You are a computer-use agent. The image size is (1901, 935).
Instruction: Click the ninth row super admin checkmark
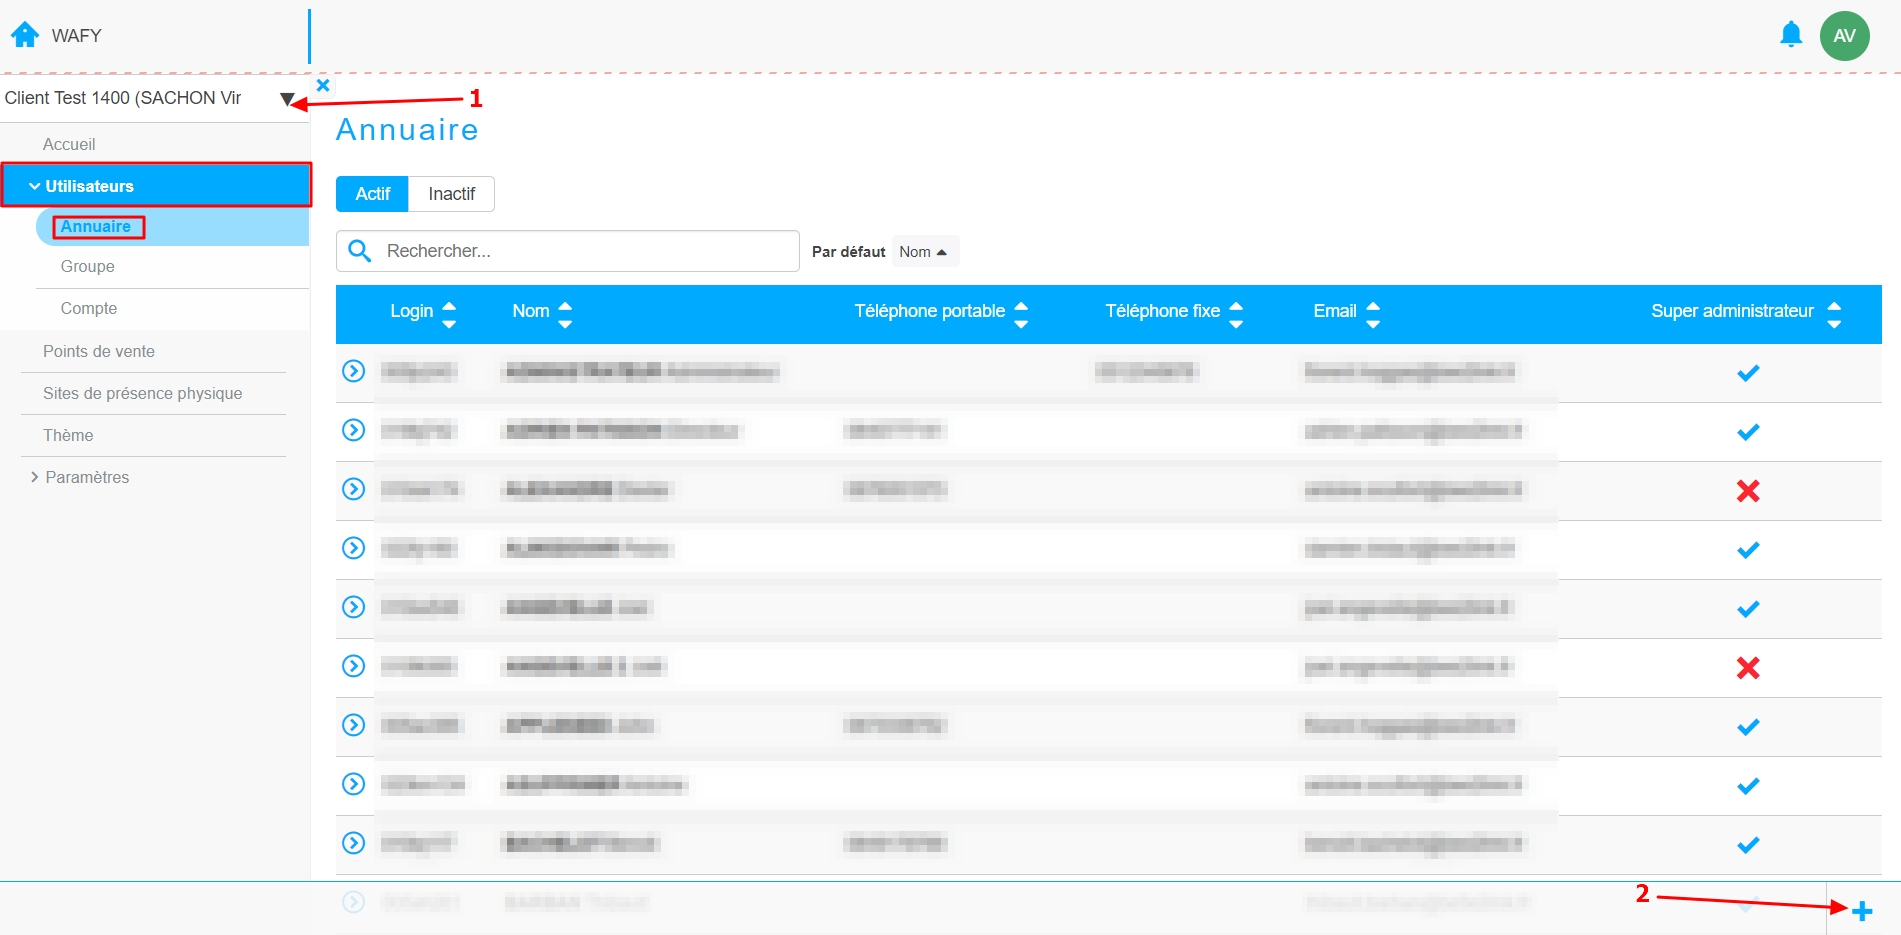pyautogui.click(x=1748, y=845)
